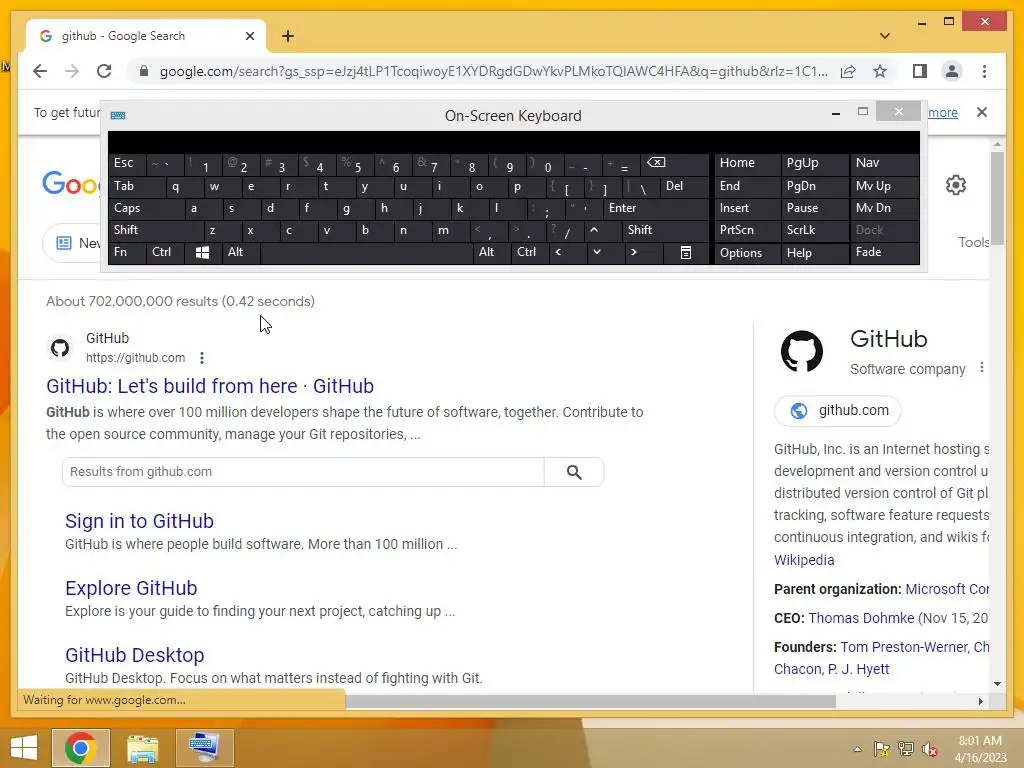The height and width of the screenshot is (768, 1024).
Task: Click the Chrome forward arrow
Action: coord(72,71)
